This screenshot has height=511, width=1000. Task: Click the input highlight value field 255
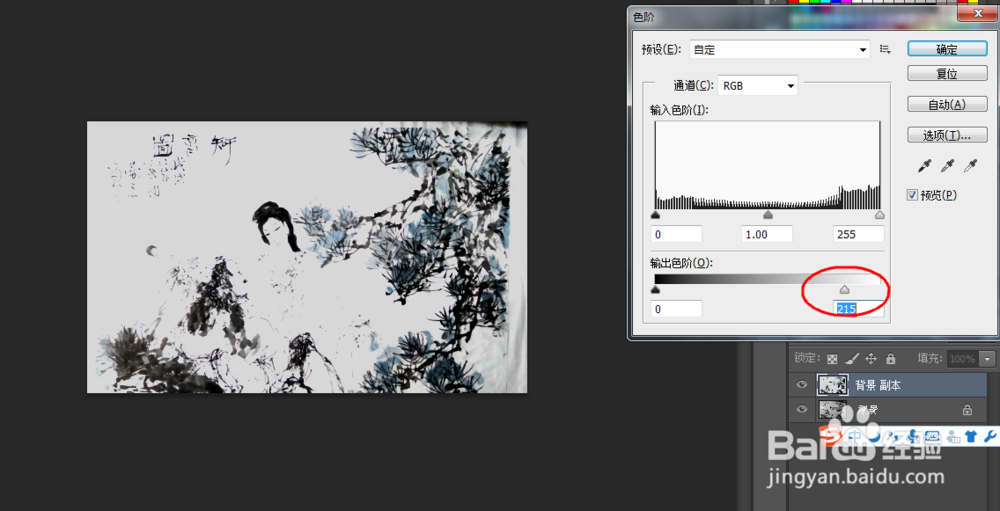tap(858, 234)
